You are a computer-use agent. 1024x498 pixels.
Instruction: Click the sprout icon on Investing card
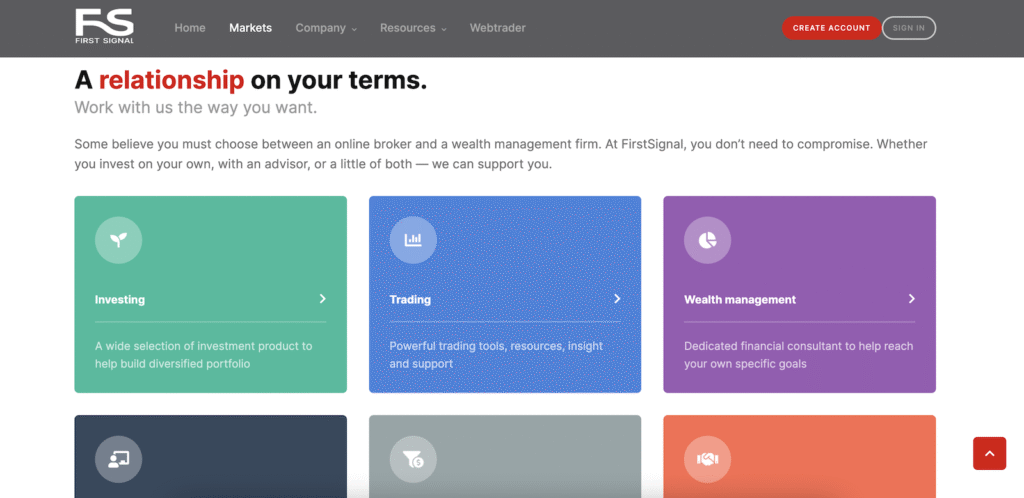(118, 240)
